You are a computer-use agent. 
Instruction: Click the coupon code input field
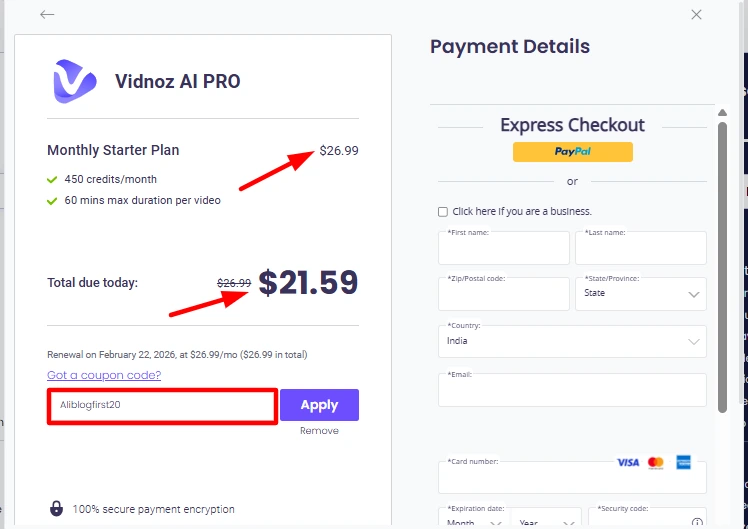click(x=162, y=406)
